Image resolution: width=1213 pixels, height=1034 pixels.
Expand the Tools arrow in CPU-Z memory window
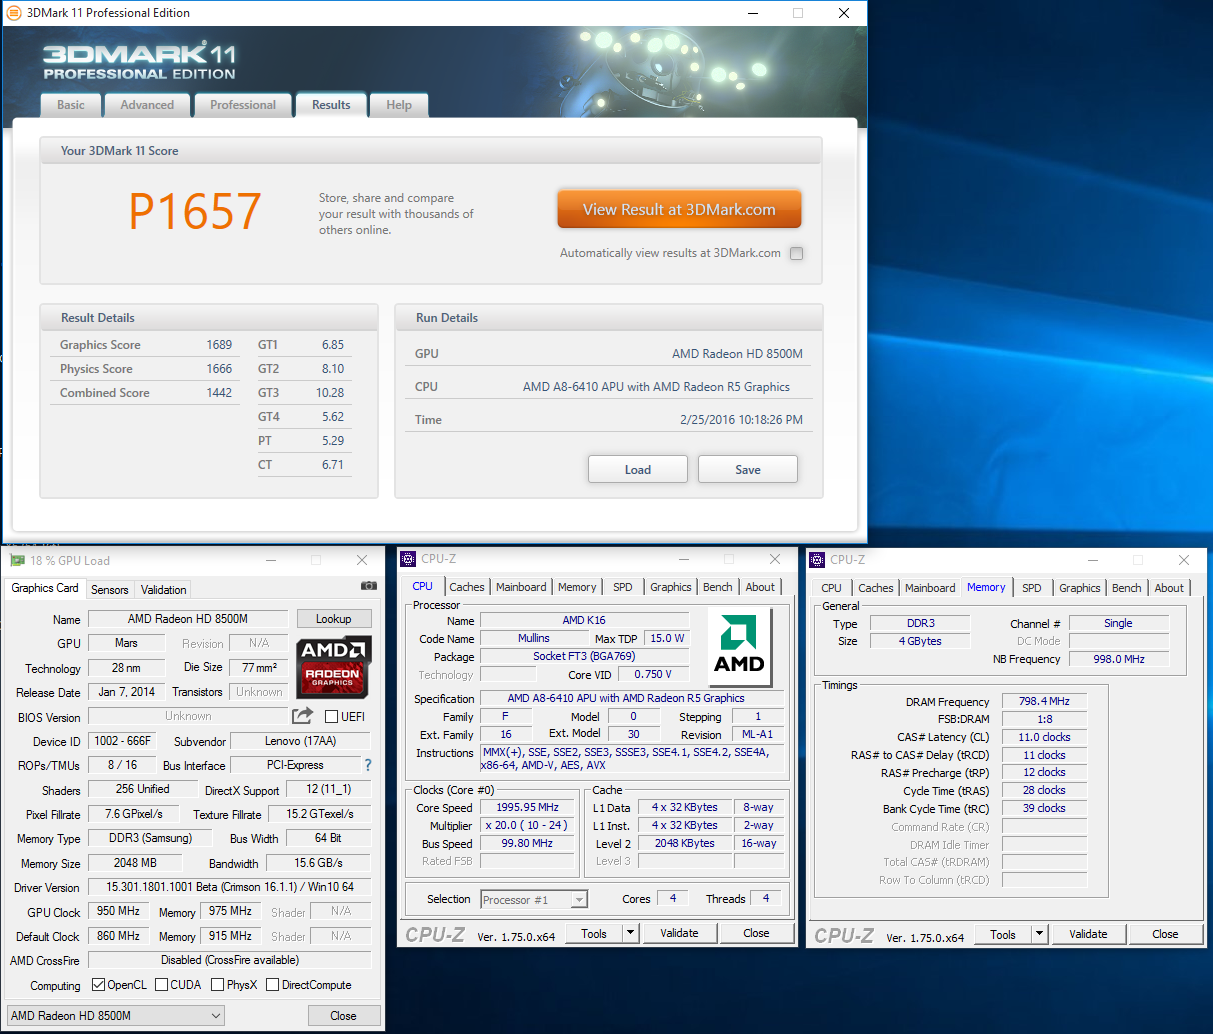(x=1040, y=934)
